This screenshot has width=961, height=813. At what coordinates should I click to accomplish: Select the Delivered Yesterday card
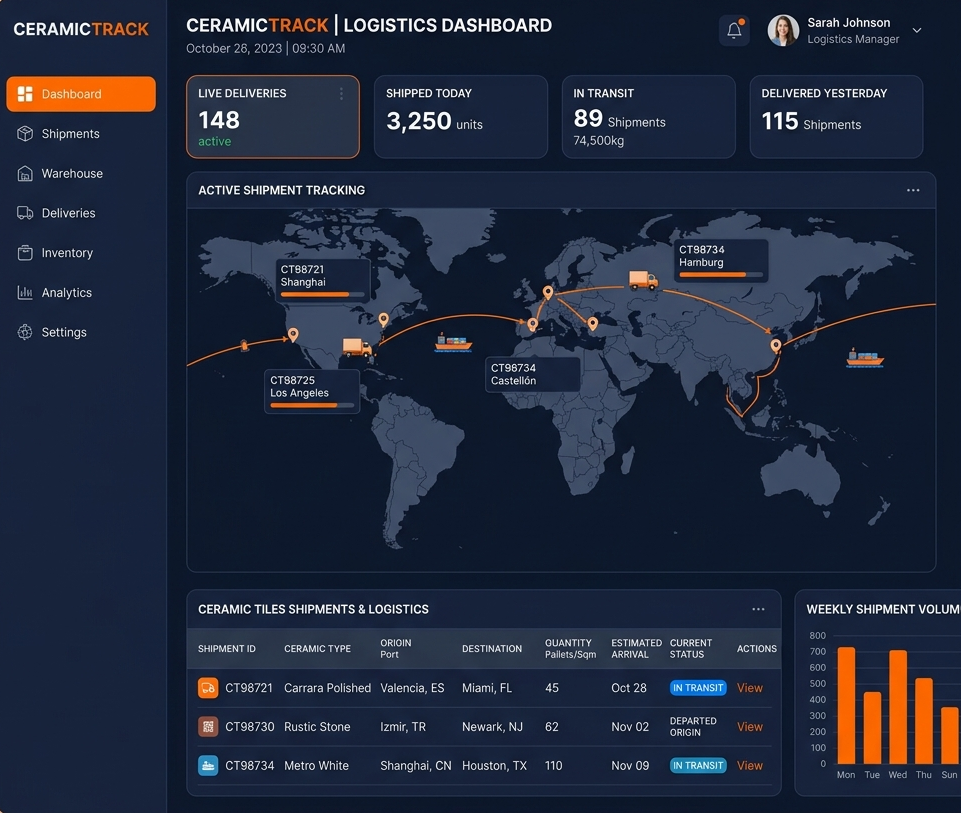click(837, 117)
